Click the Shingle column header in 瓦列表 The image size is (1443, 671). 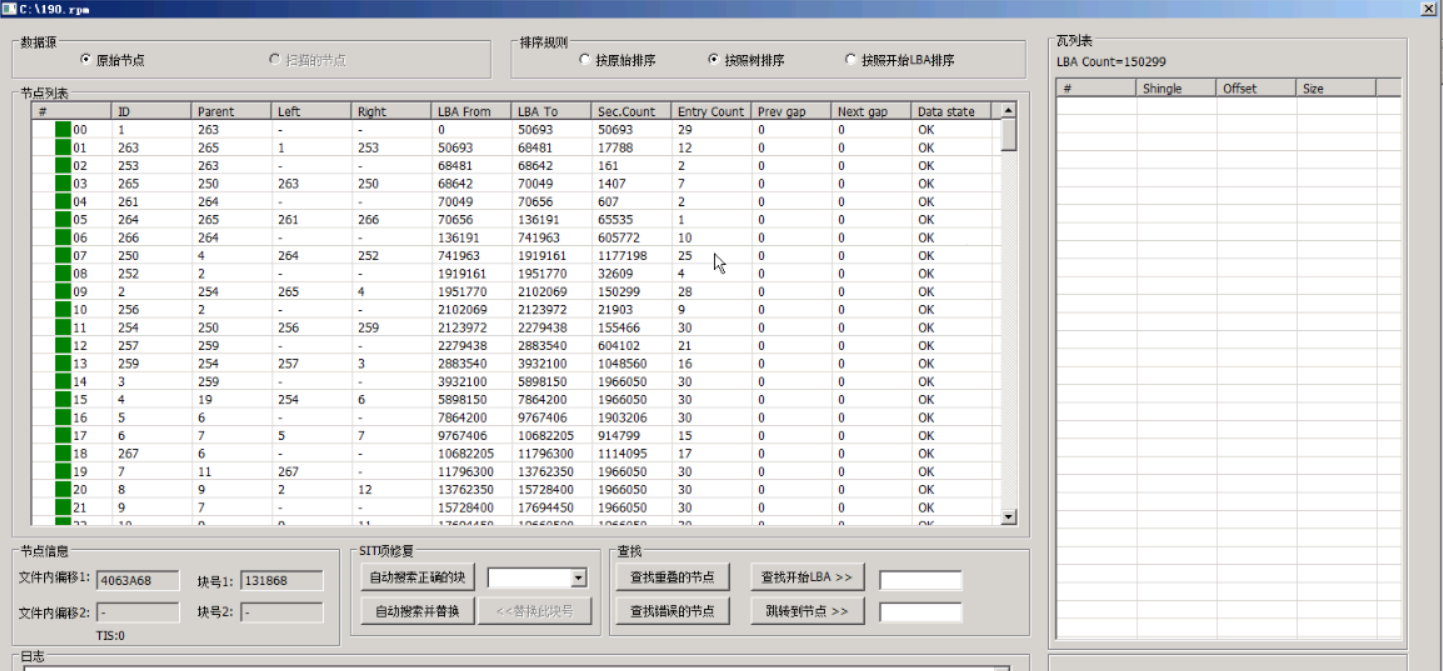pyautogui.click(x=1175, y=89)
